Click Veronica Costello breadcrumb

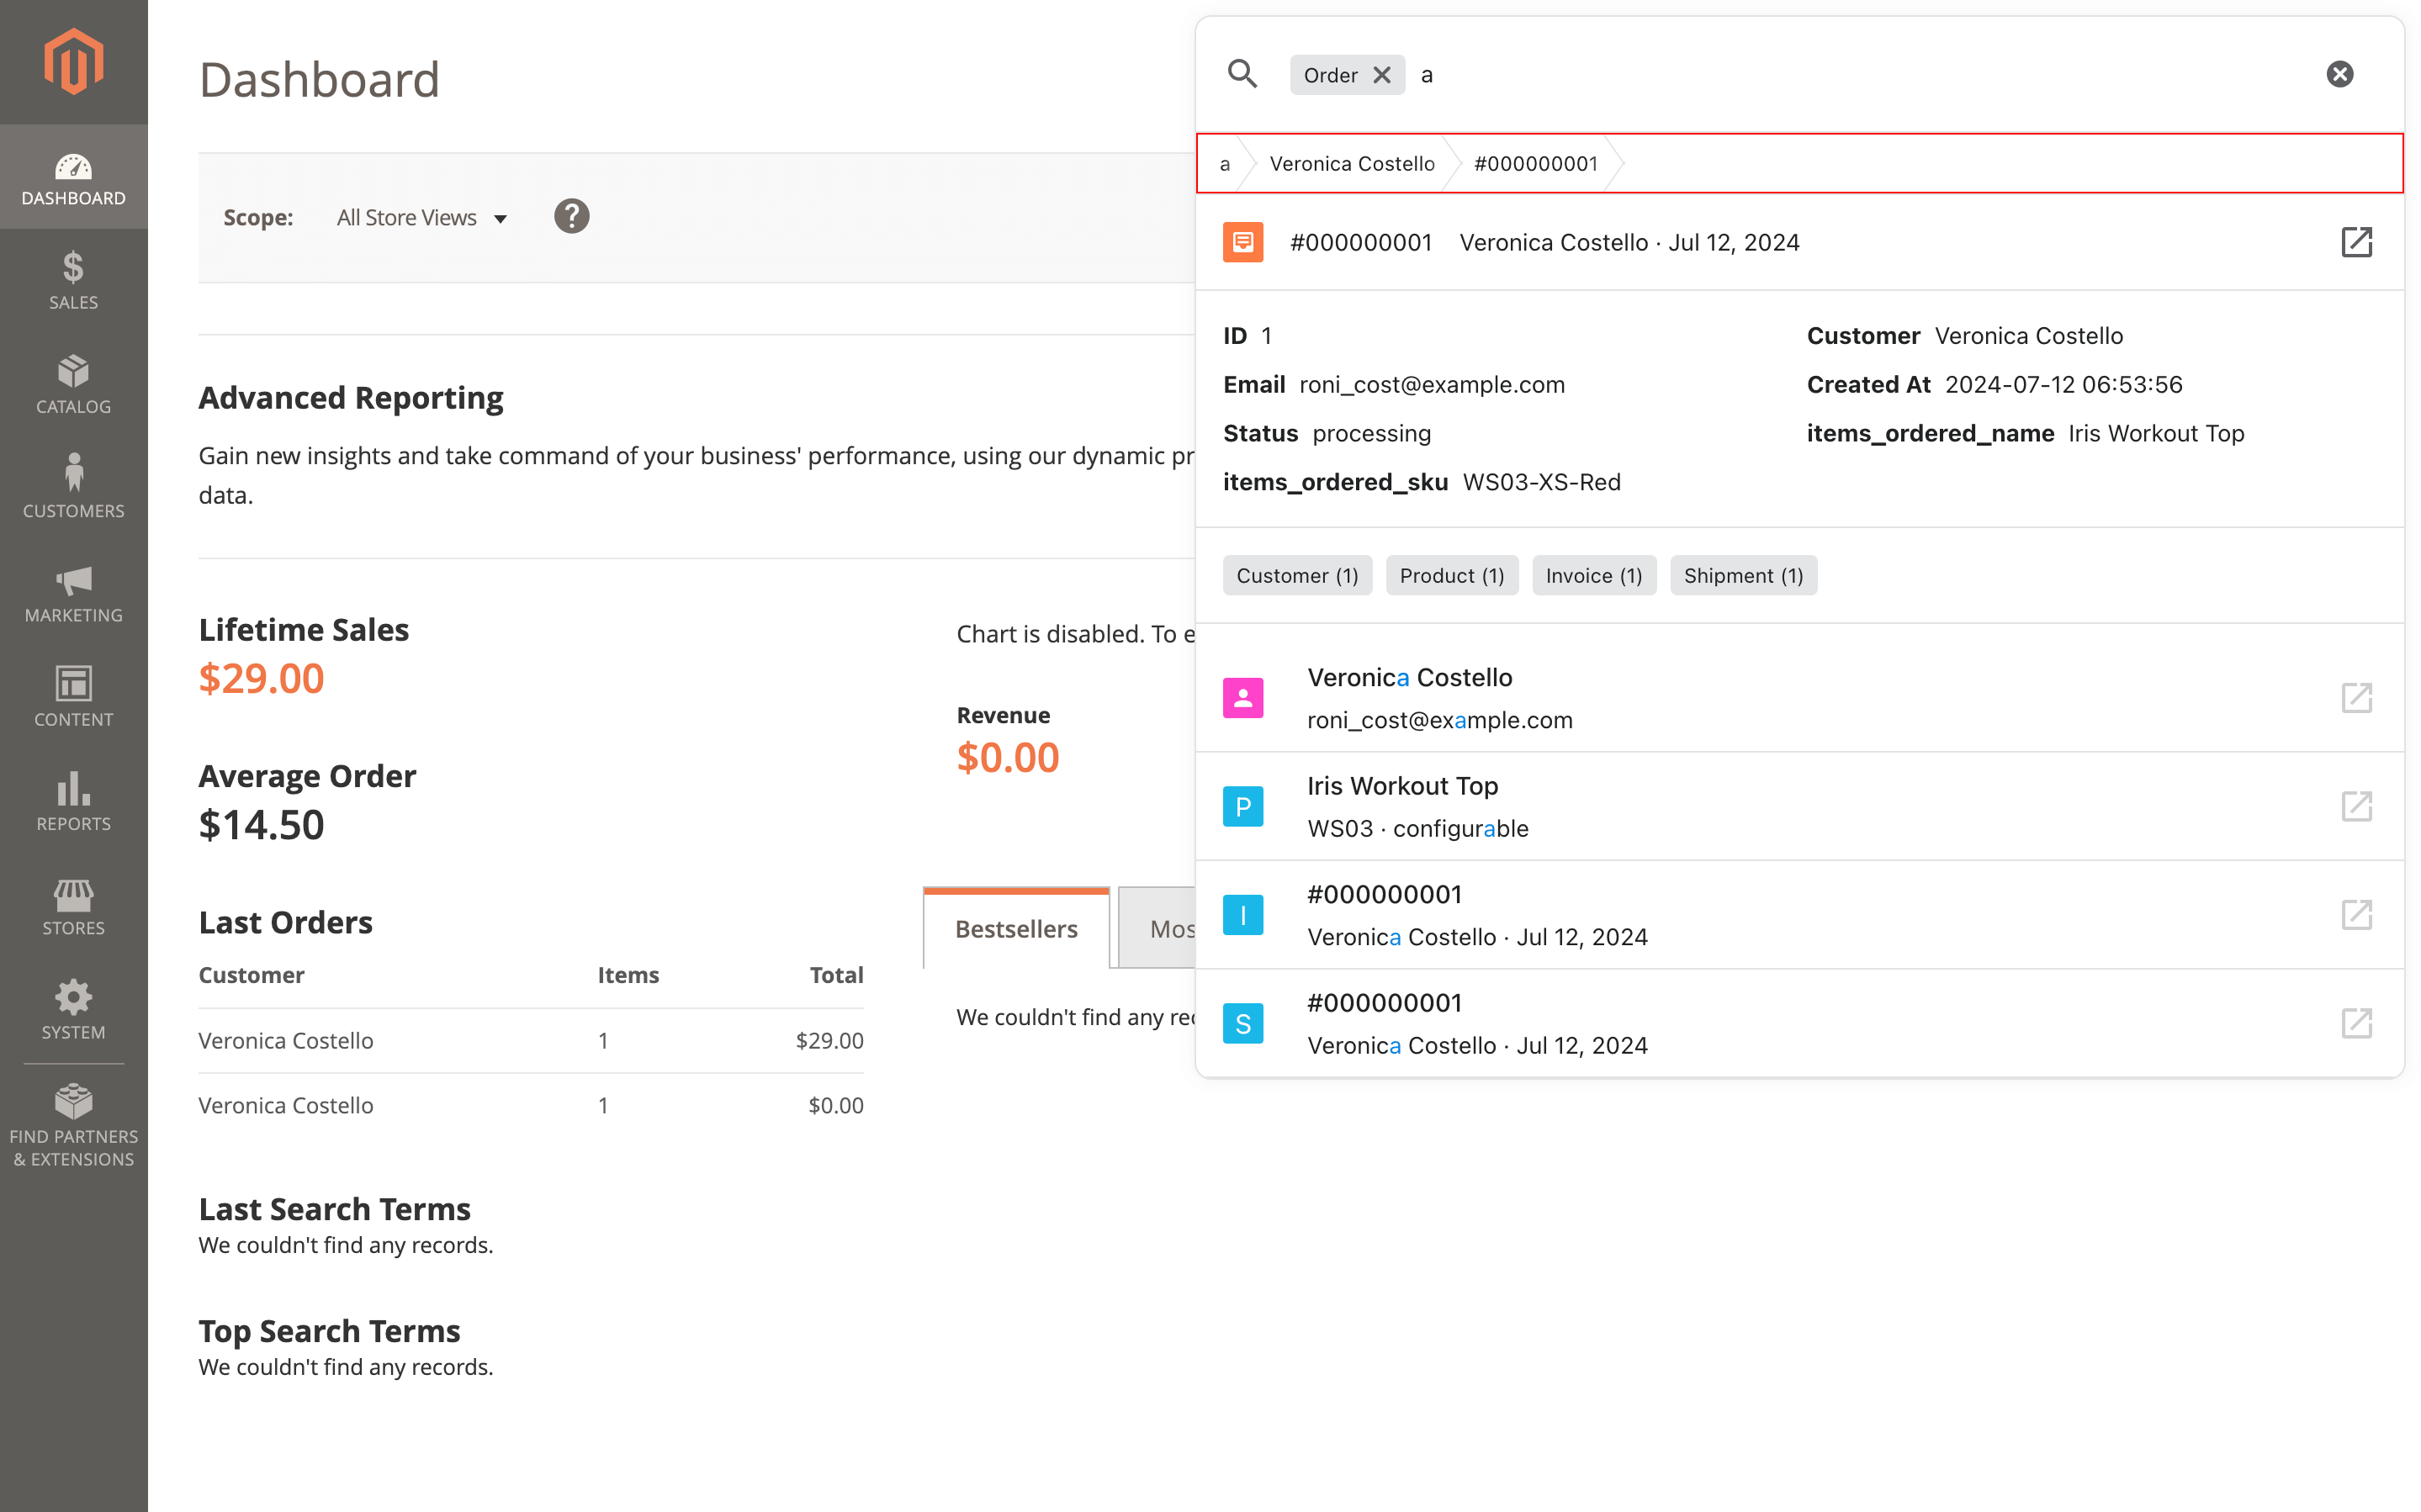(1351, 164)
